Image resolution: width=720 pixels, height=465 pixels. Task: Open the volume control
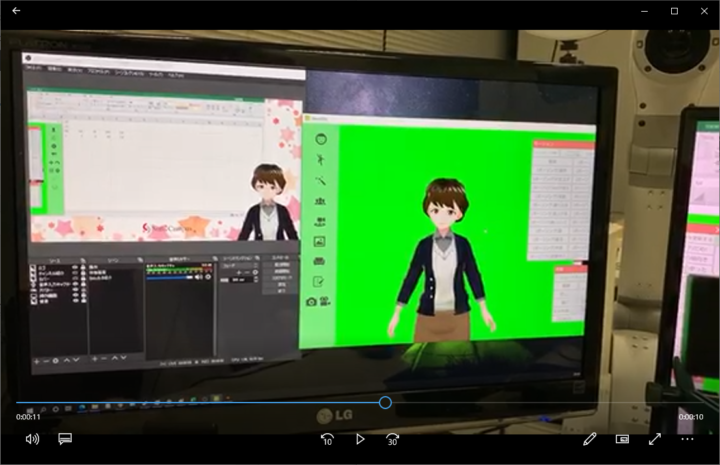pyautogui.click(x=32, y=439)
